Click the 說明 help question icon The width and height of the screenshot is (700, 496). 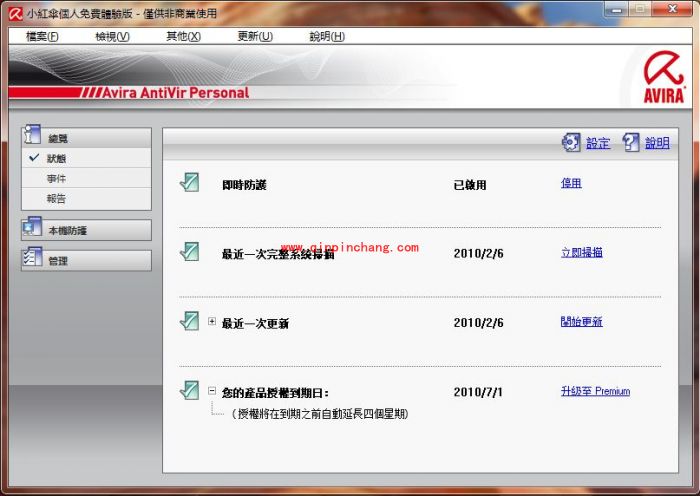coord(631,143)
